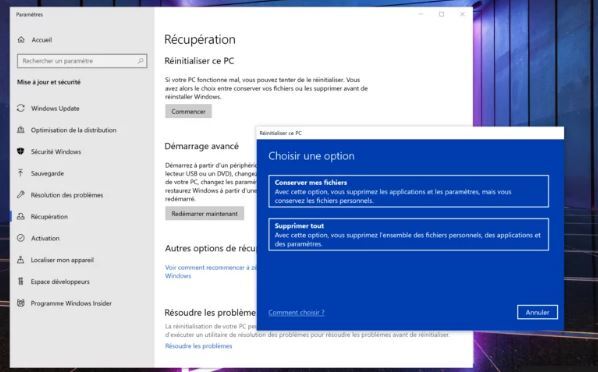
Task: Click the Programme Windows Insider icon
Action: point(21,303)
